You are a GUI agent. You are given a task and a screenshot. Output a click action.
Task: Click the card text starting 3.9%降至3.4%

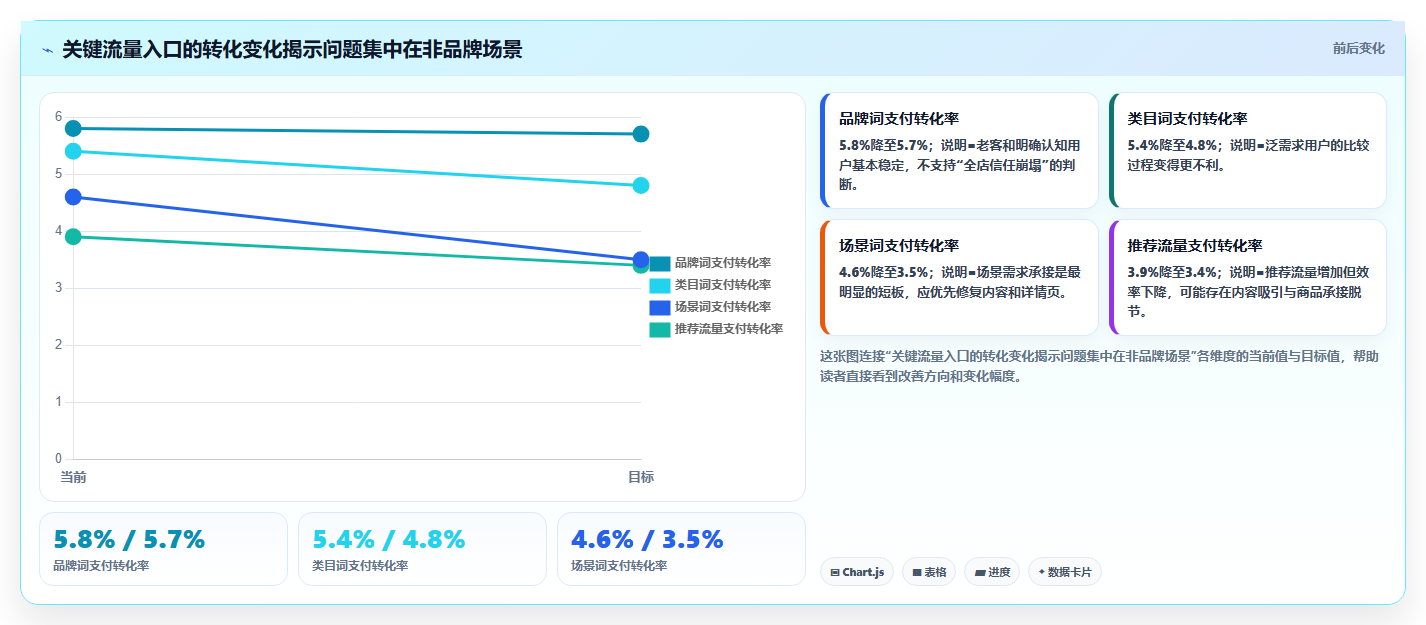1248,292
